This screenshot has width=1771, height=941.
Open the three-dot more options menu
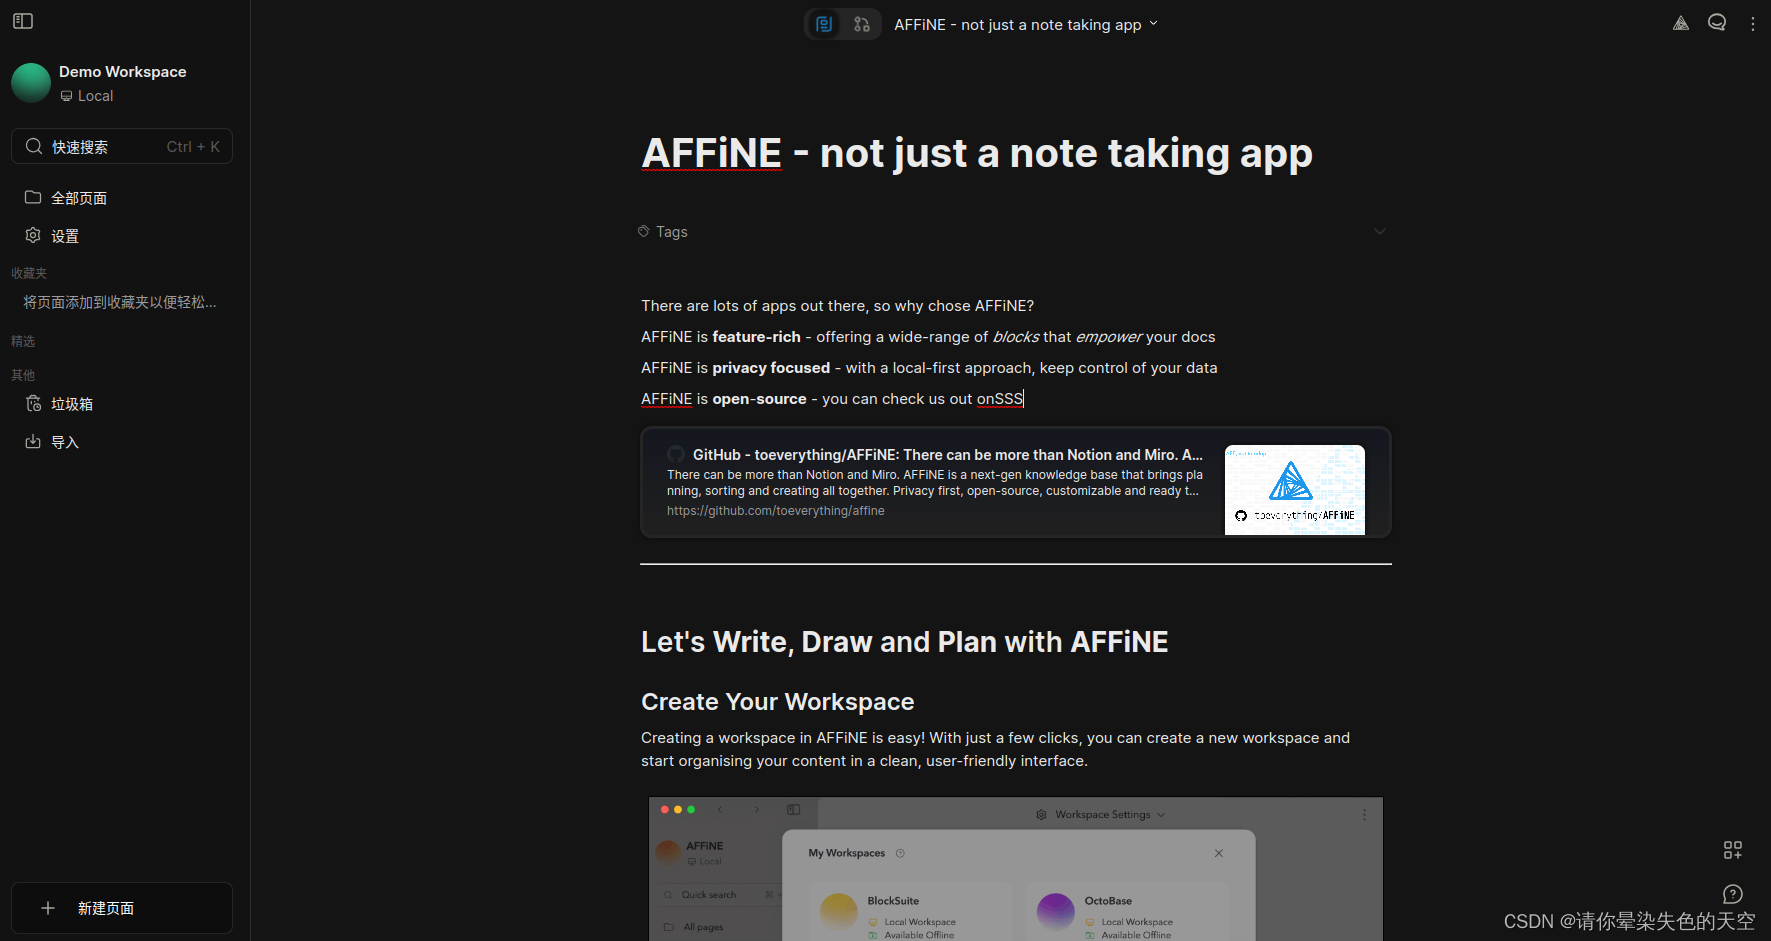(x=1753, y=23)
